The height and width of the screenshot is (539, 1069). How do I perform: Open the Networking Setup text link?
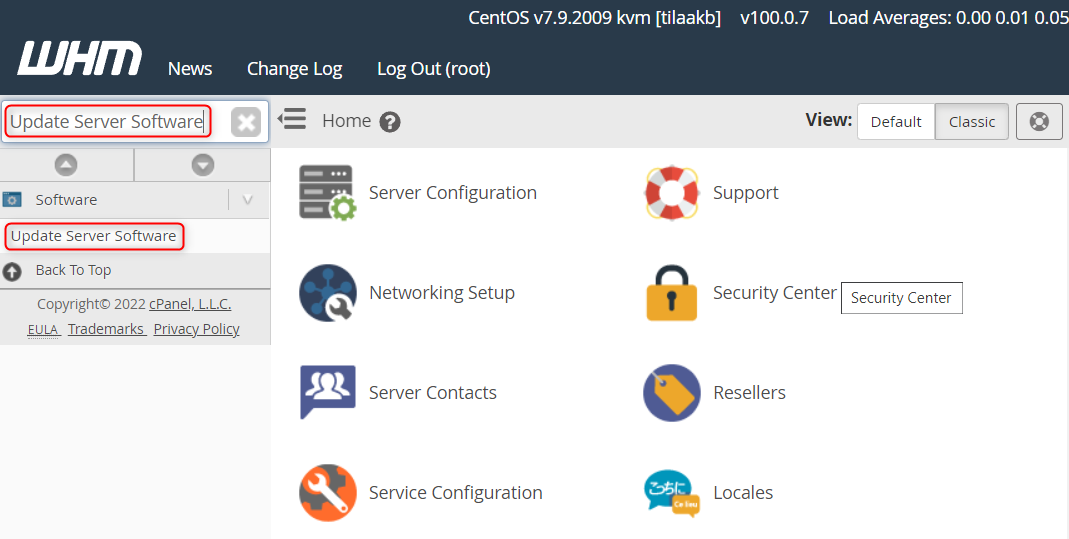(x=442, y=293)
